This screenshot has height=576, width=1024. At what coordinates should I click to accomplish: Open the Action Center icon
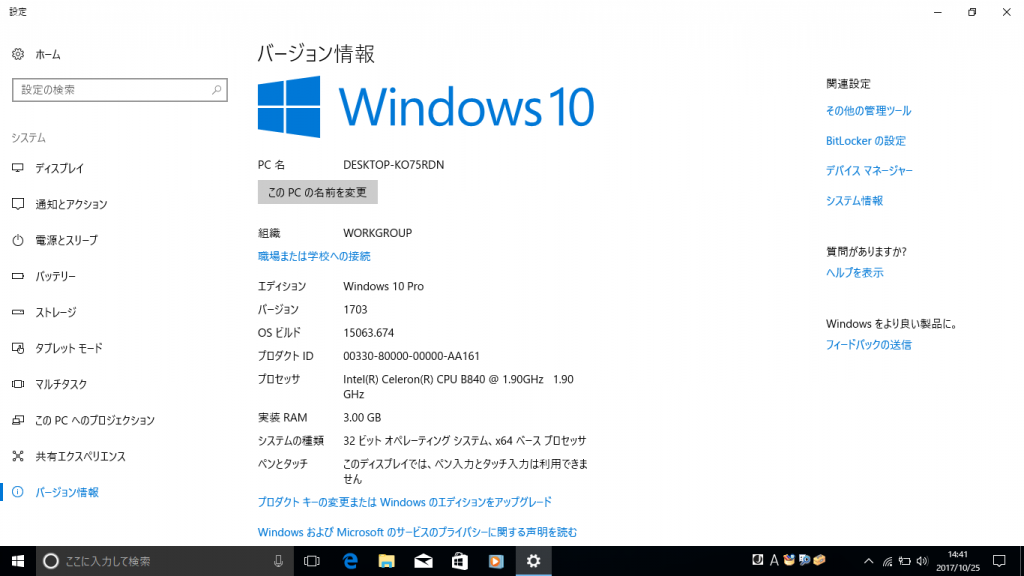(x=998, y=561)
